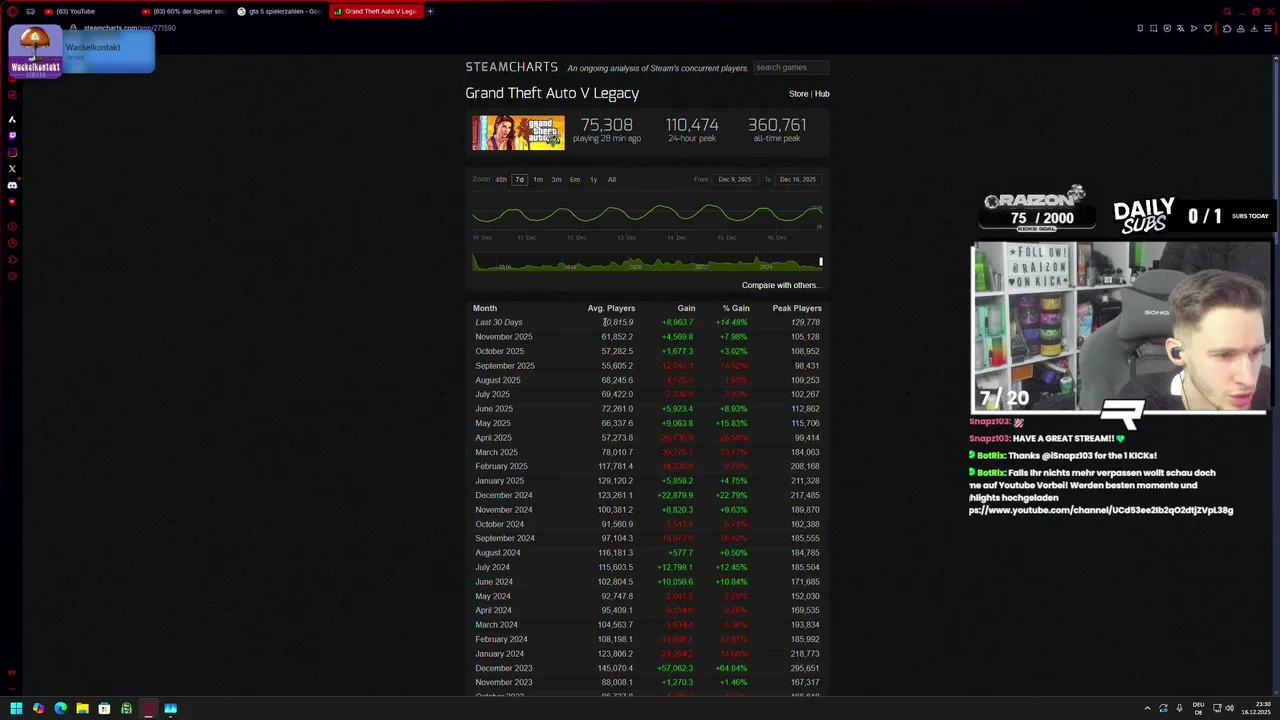1280x720 pixels.
Task: Click 'Compare with others...' link
Action: [781, 285]
